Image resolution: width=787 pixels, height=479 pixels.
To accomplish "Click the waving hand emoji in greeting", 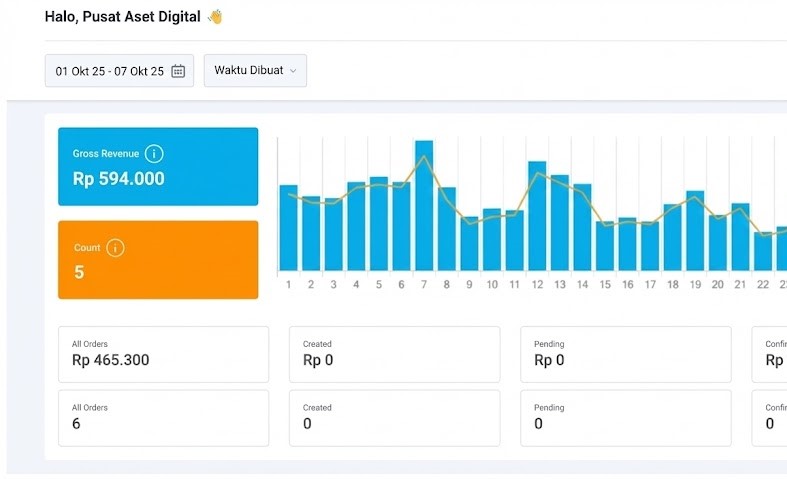I will coord(214,17).
